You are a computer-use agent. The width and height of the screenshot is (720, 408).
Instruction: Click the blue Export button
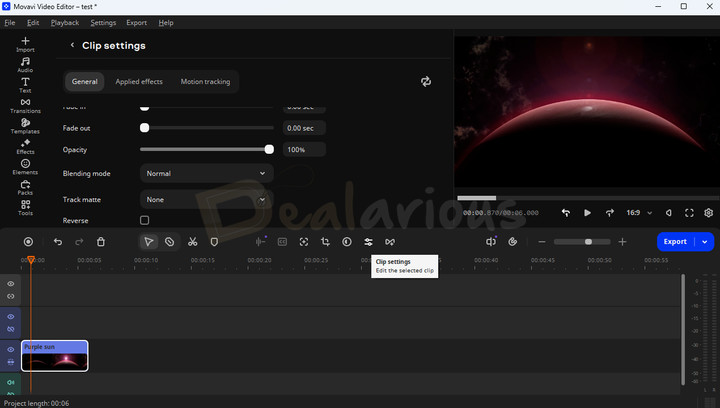(x=675, y=242)
